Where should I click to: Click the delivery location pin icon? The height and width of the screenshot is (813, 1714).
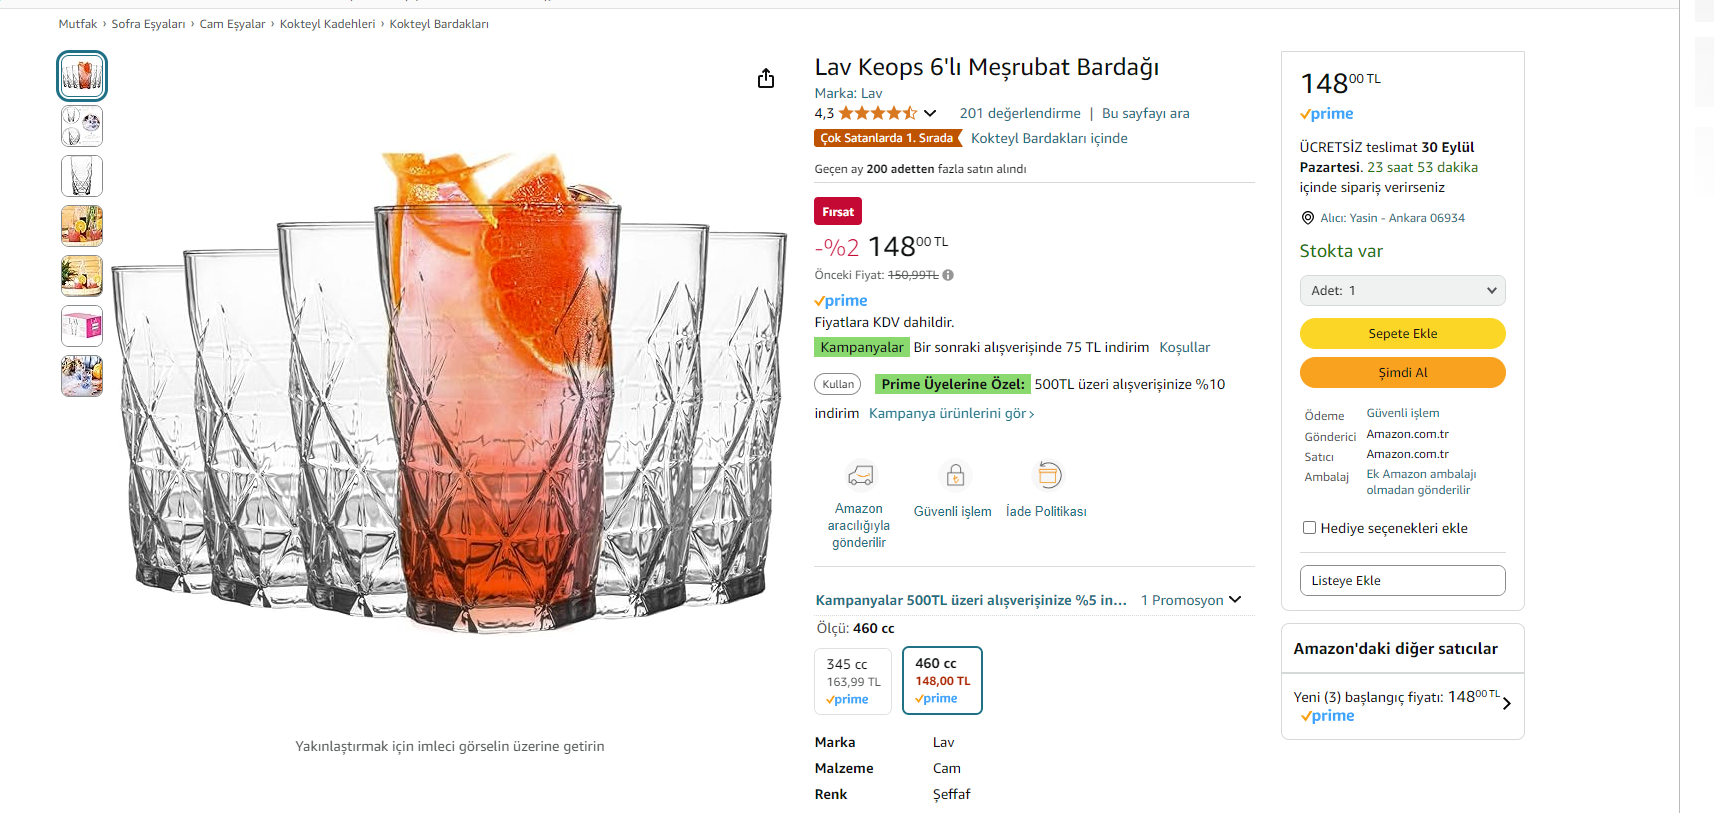pos(1307,218)
